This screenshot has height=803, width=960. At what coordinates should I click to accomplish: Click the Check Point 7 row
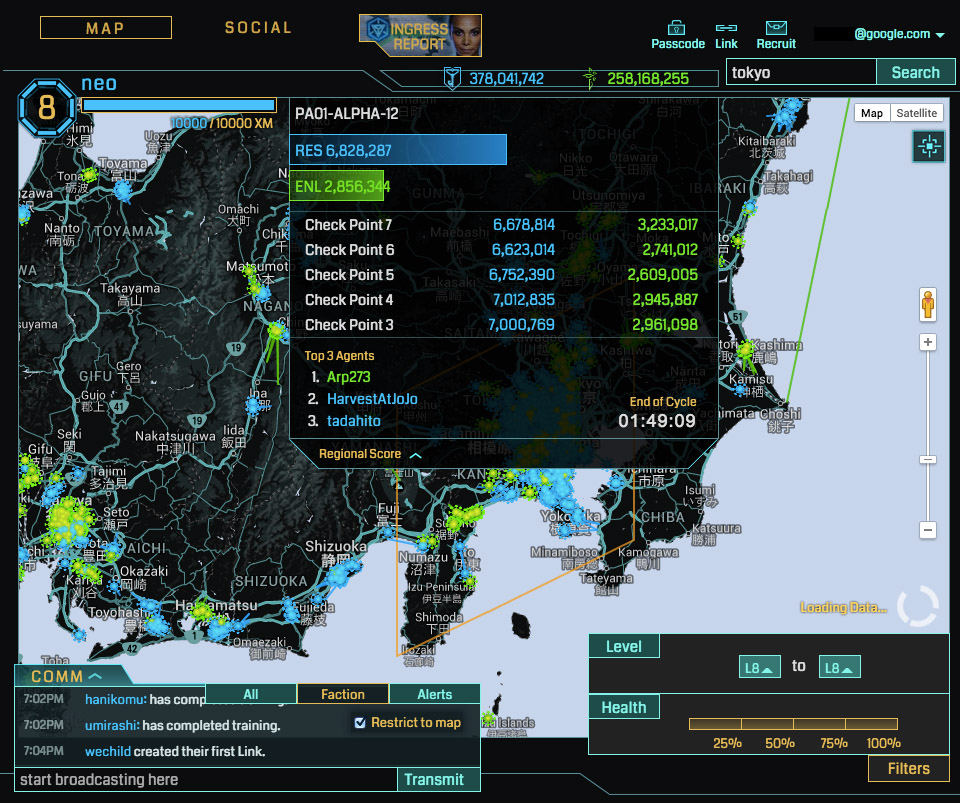[501, 225]
